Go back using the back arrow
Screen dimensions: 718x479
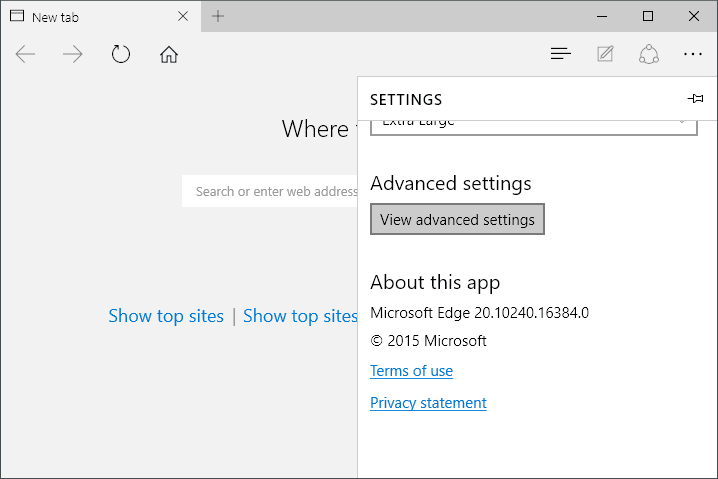click(x=25, y=54)
